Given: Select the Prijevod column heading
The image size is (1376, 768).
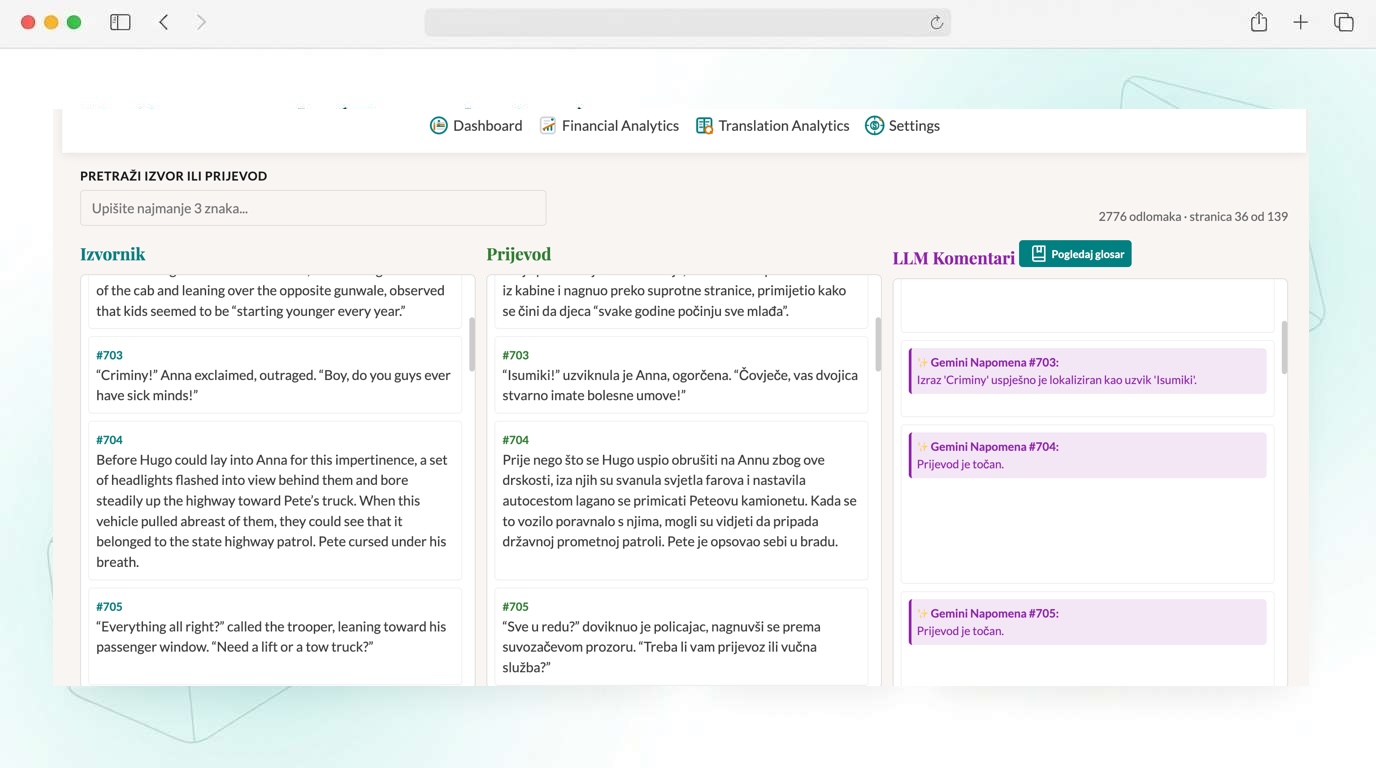Looking at the screenshot, I should (x=519, y=254).
